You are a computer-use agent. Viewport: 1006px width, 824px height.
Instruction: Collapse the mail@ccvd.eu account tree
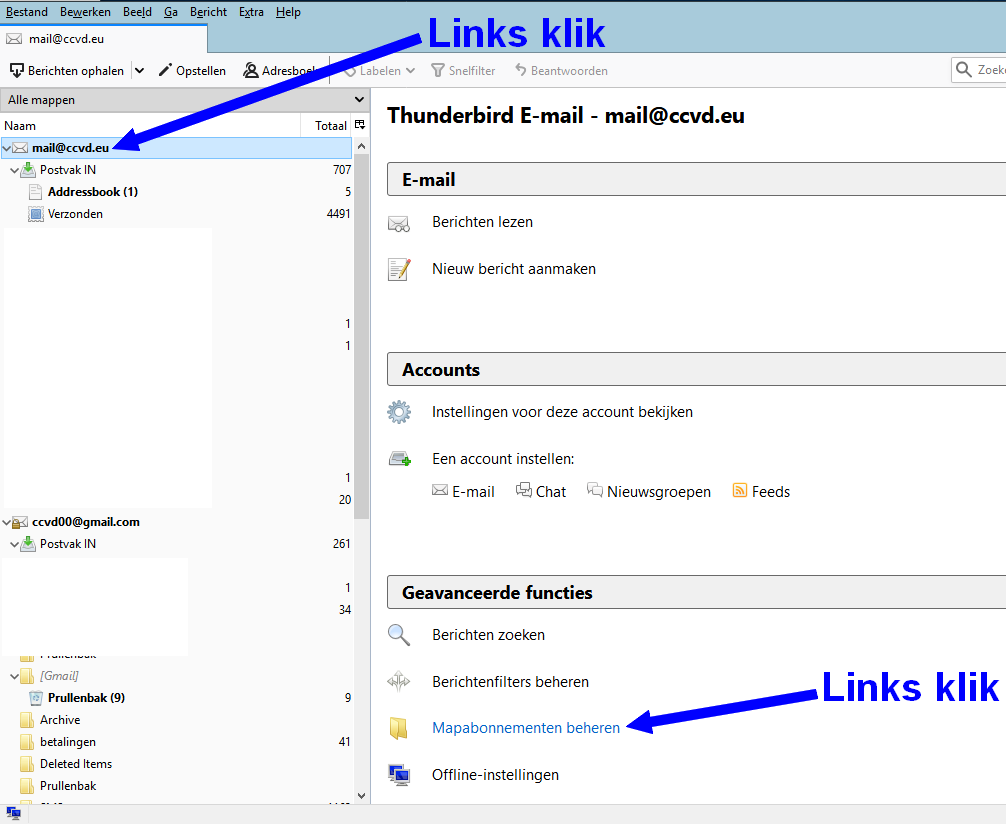[8, 148]
